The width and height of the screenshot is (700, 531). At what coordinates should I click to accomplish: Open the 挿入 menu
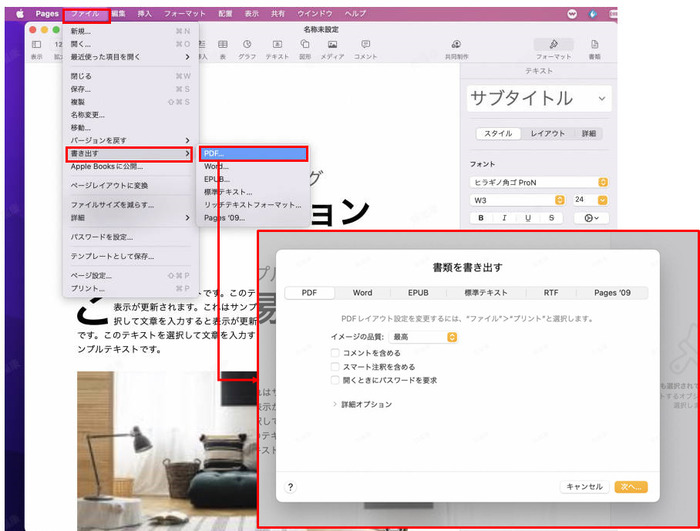pos(144,14)
